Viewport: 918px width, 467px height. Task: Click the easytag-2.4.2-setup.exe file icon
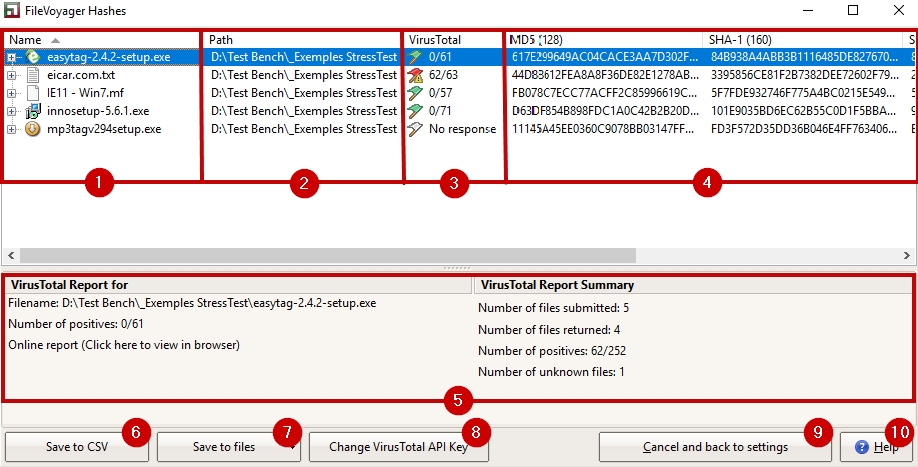point(33,57)
